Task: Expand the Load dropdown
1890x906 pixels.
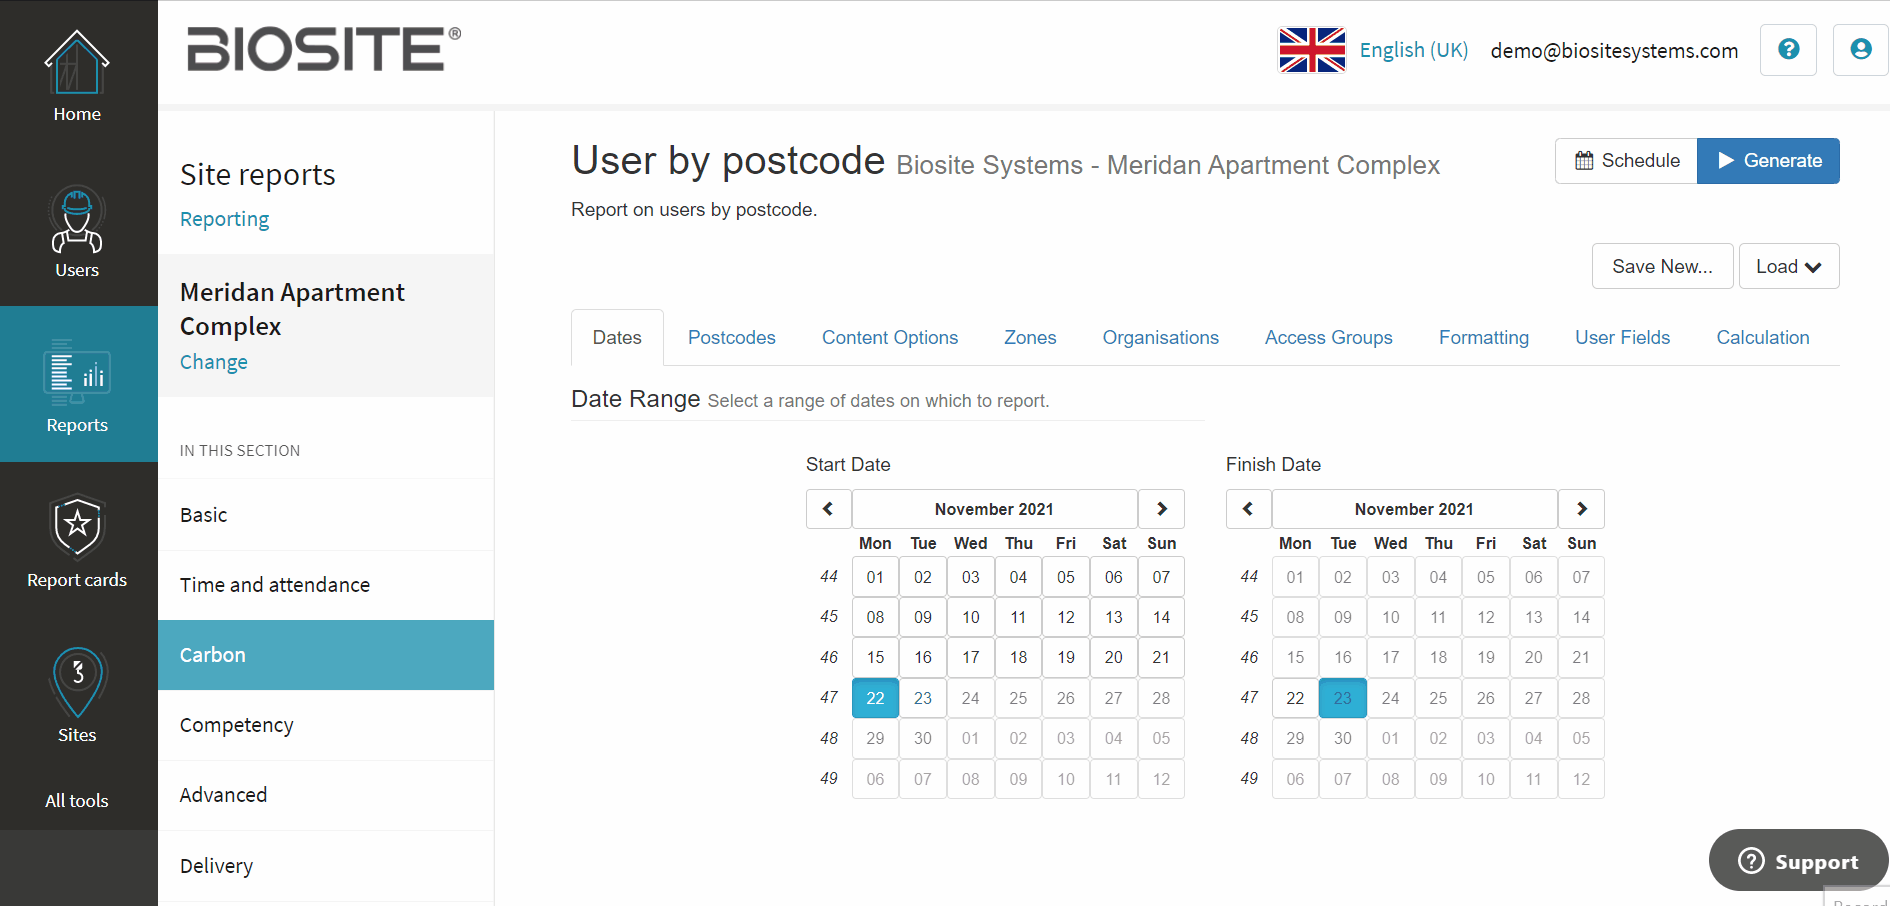Action: point(1788,266)
